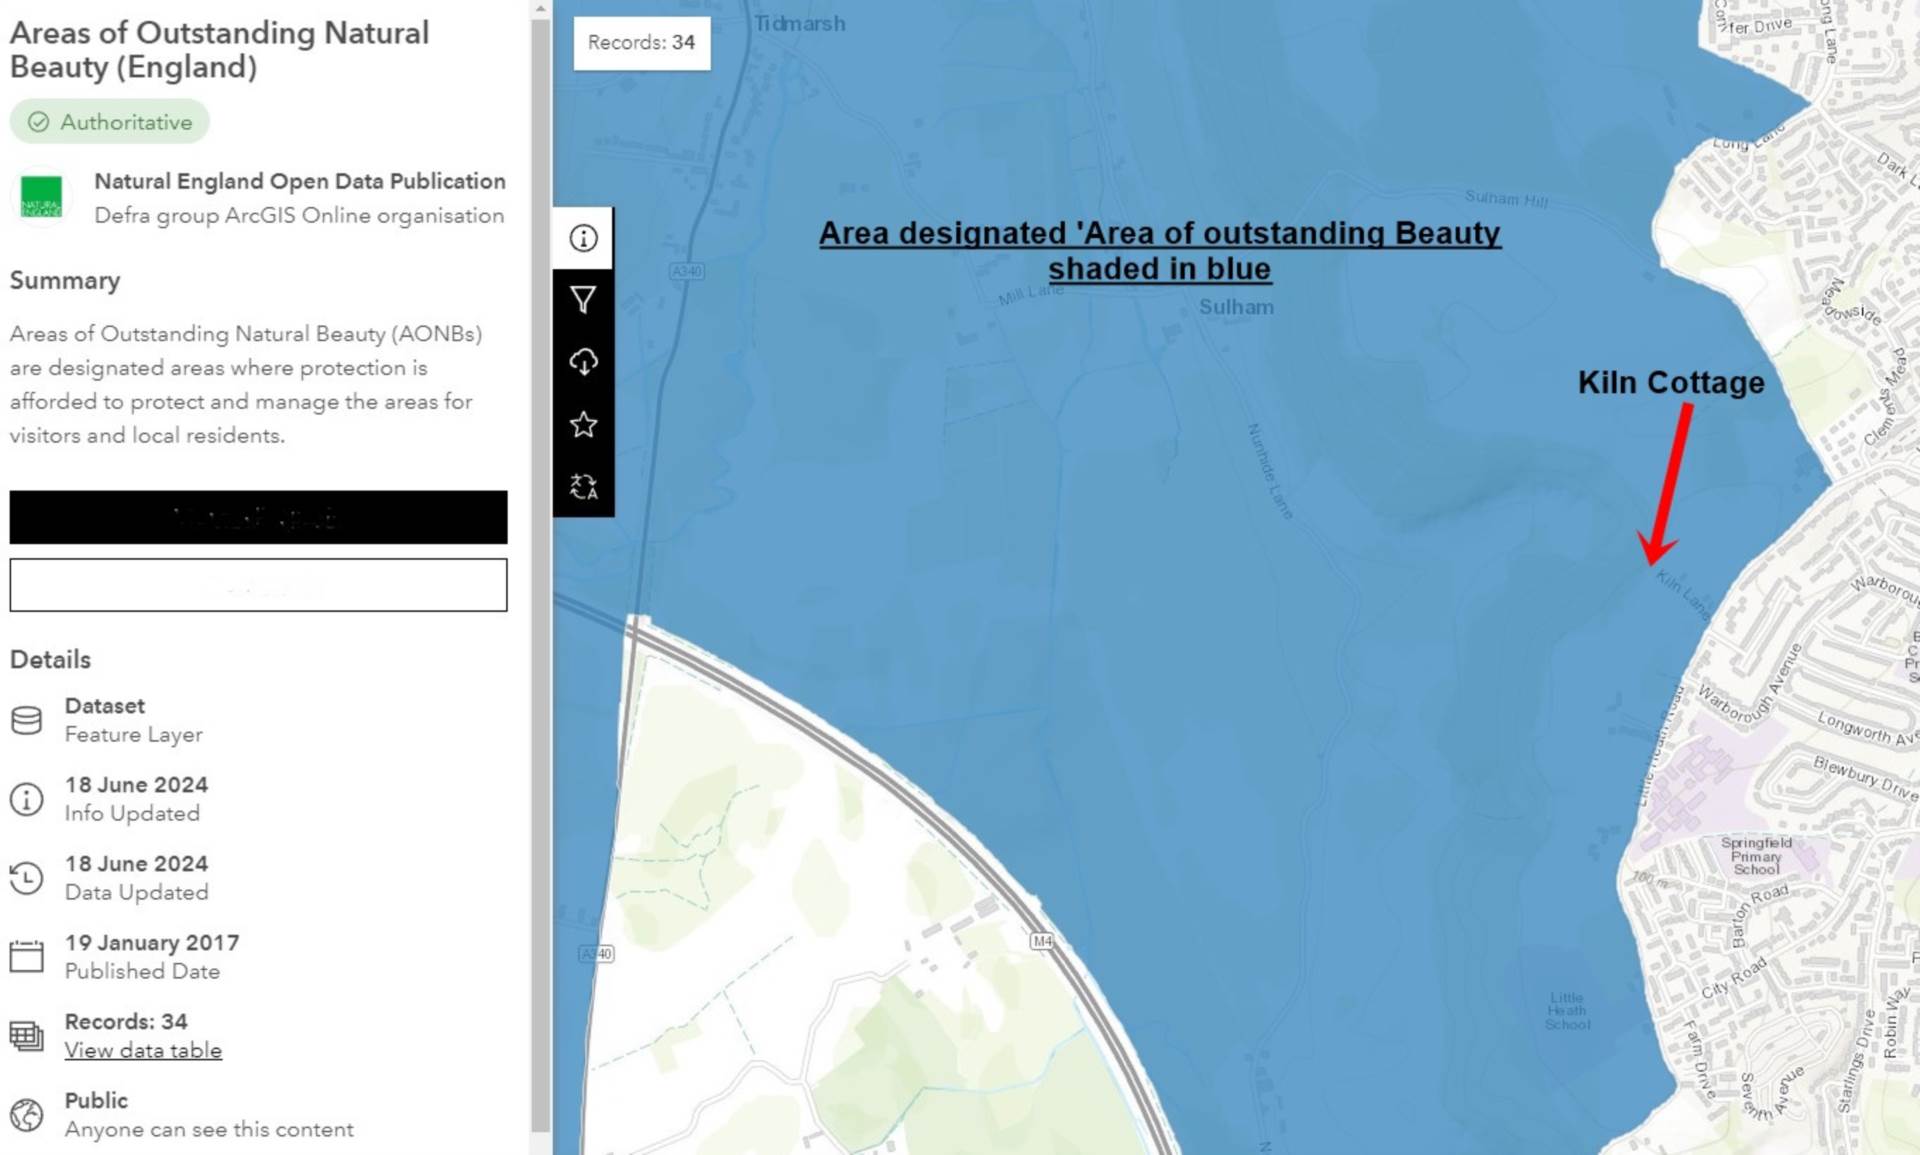
Task: Click the cloud download icon
Action: (x=583, y=362)
